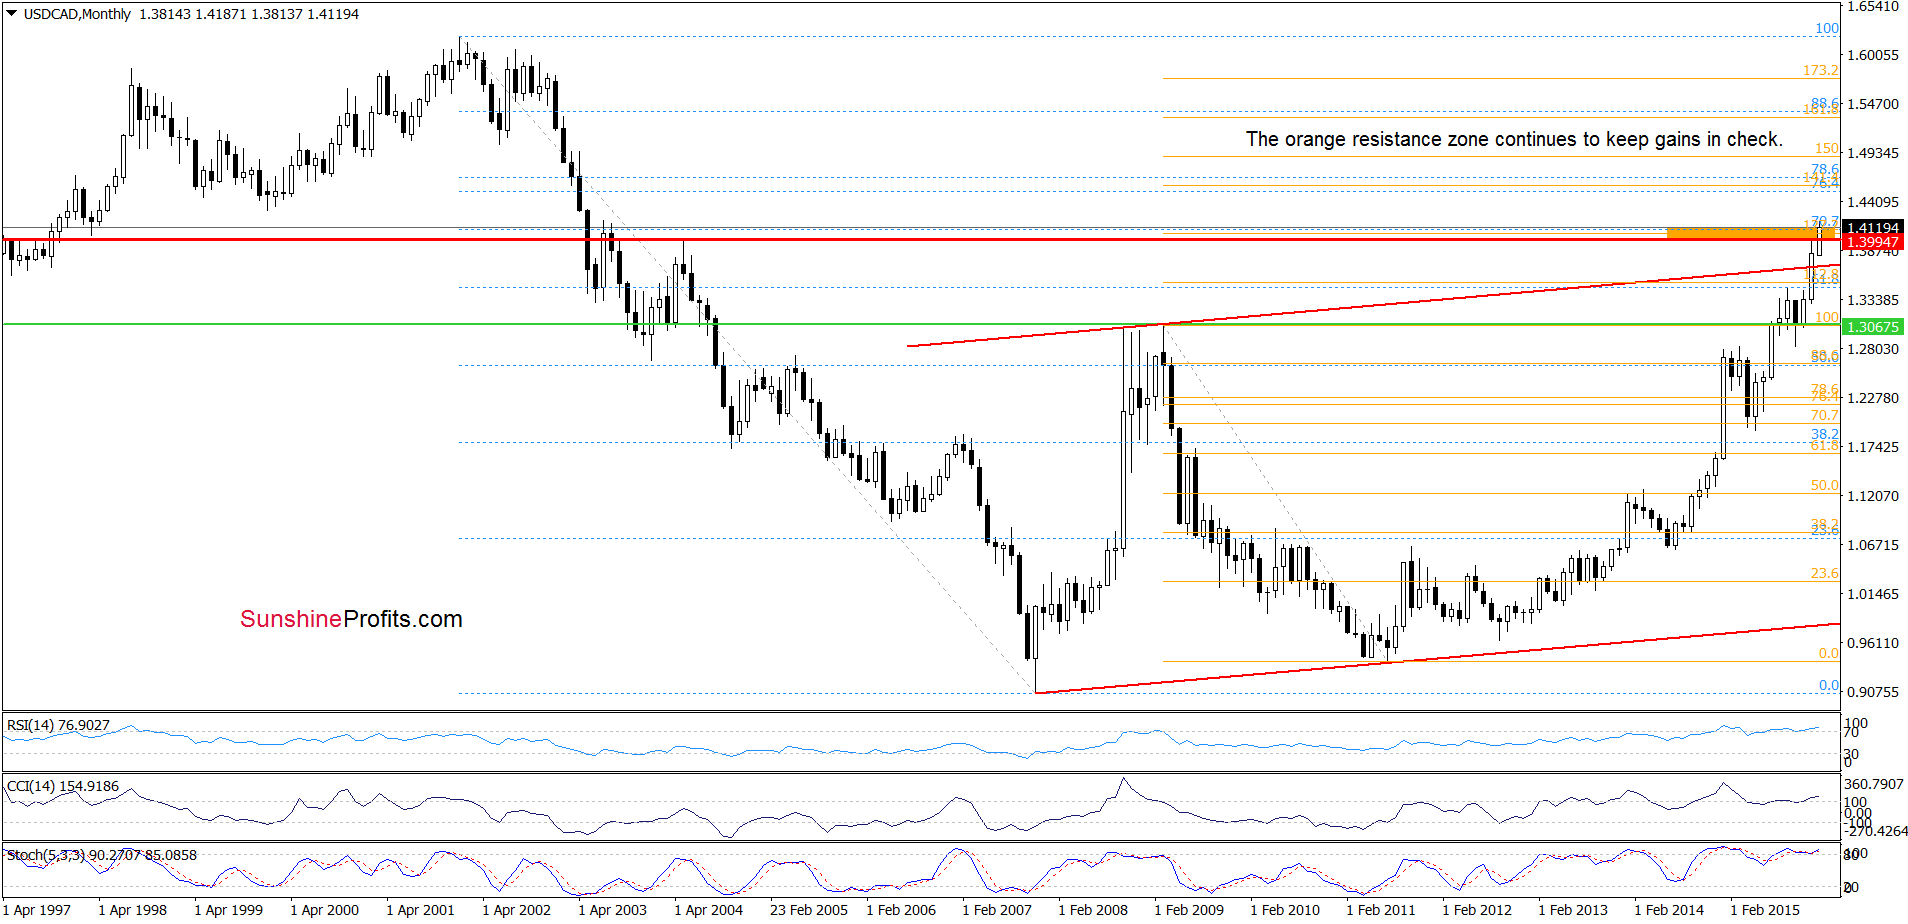Click the CCI scale value 360.7907

pyautogui.click(x=1875, y=785)
